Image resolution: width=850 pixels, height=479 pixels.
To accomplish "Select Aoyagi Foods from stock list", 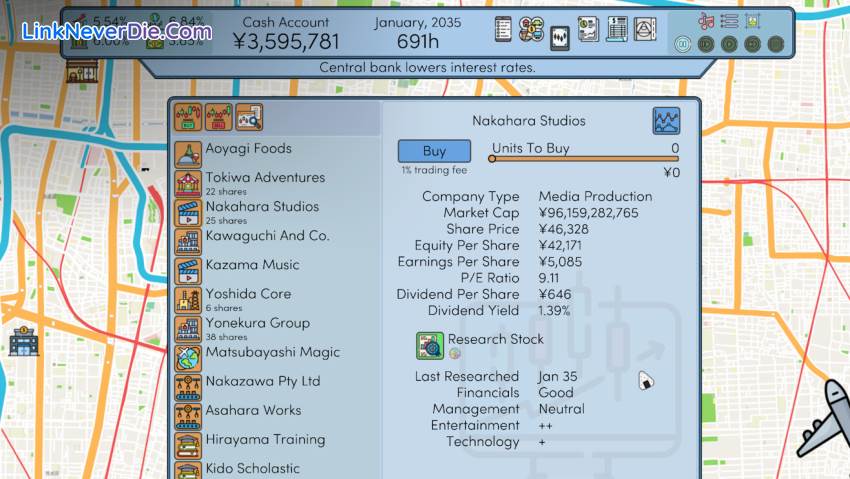I will [x=248, y=149].
